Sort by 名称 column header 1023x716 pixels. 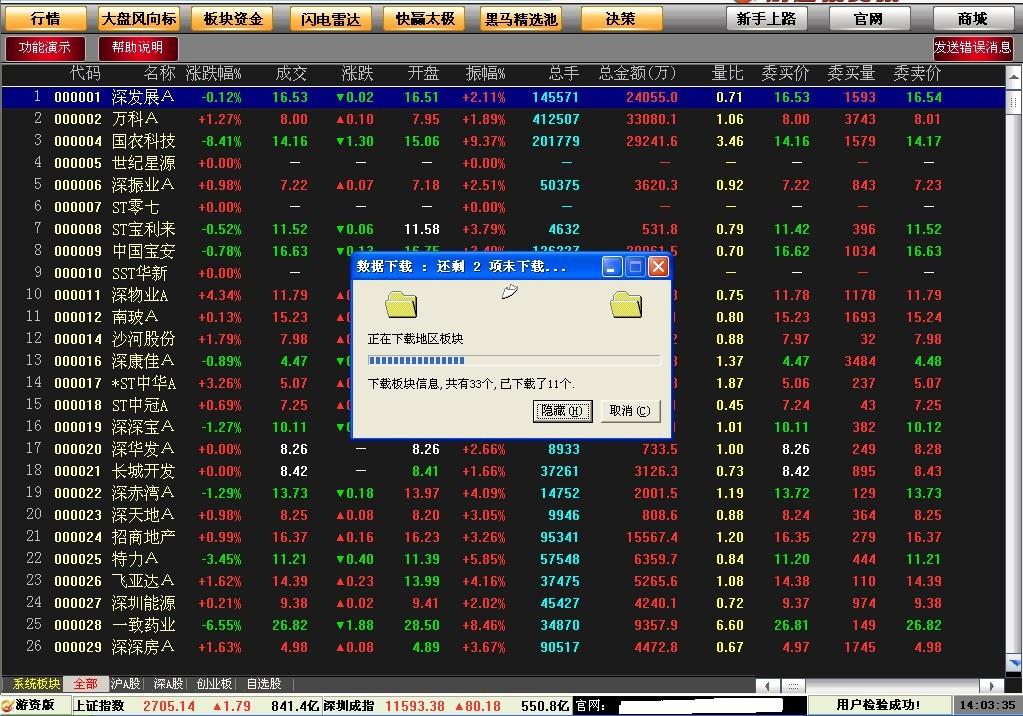159,73
